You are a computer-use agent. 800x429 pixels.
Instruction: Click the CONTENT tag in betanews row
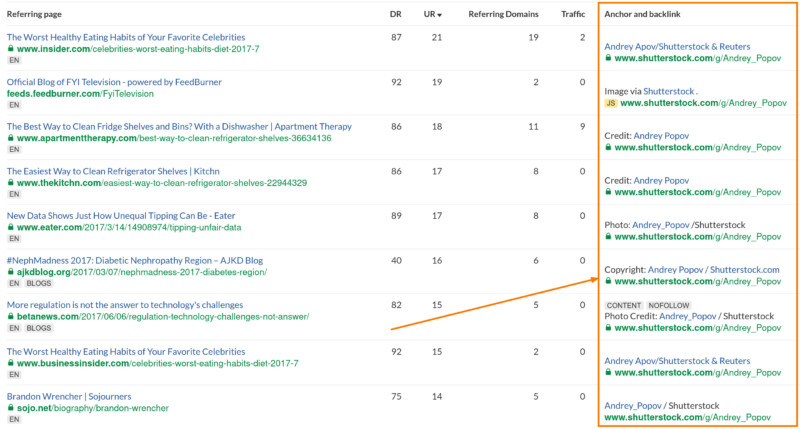point(623,305)
